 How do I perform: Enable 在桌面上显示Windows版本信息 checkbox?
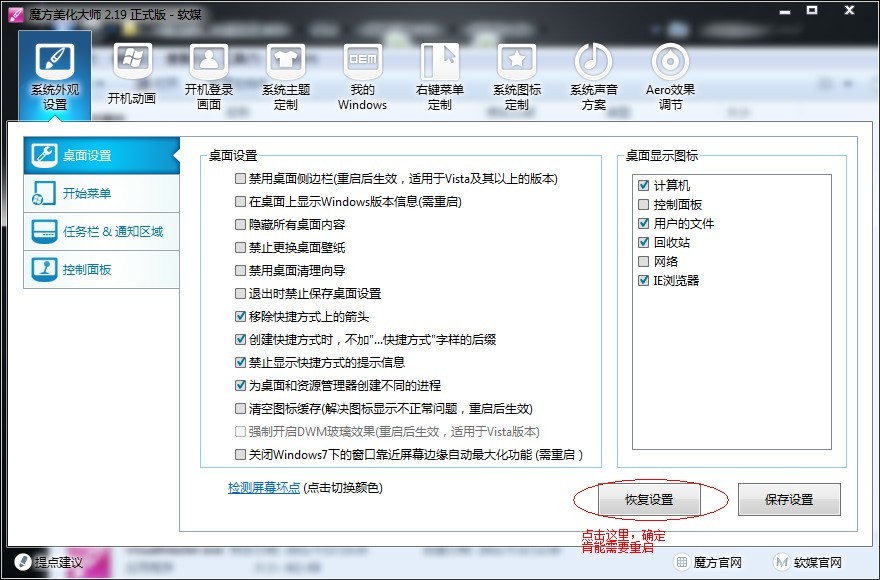240,202
